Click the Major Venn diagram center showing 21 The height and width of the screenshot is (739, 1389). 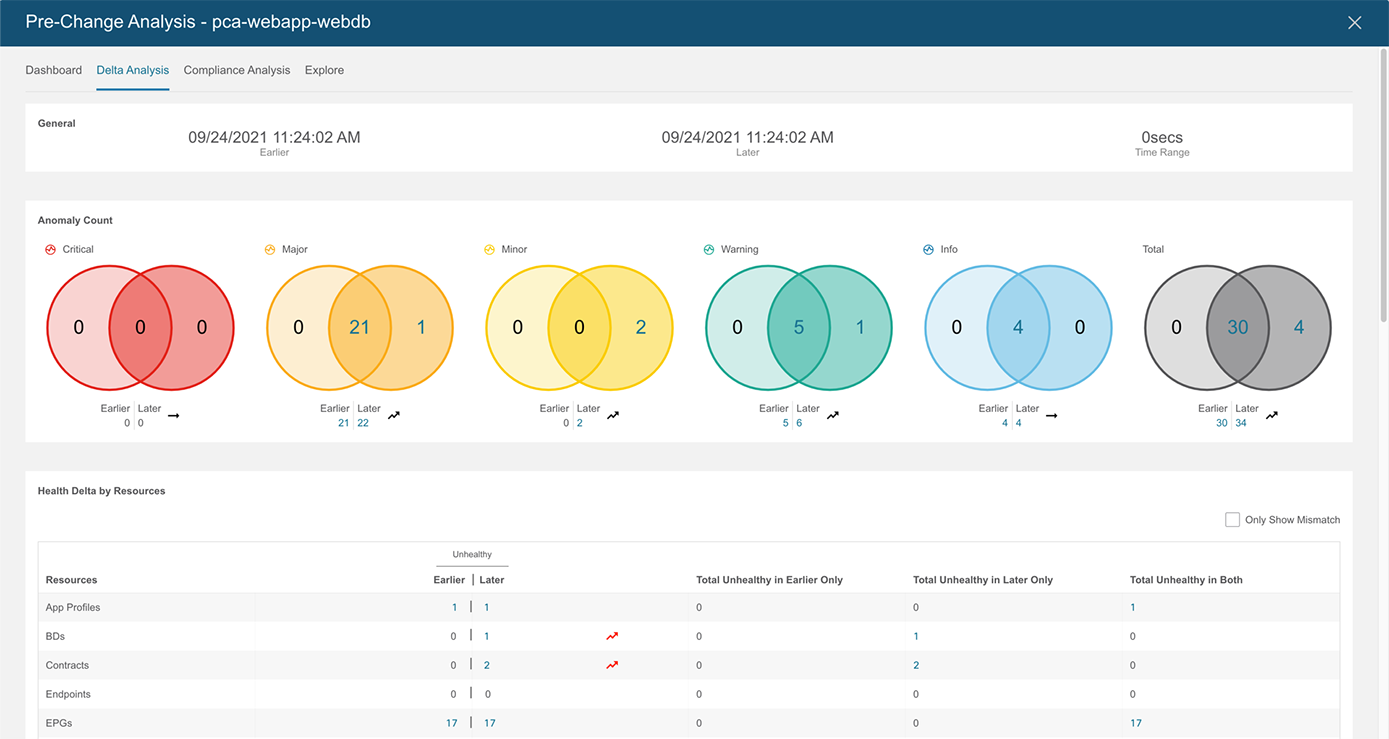click(x=359, y=327)
